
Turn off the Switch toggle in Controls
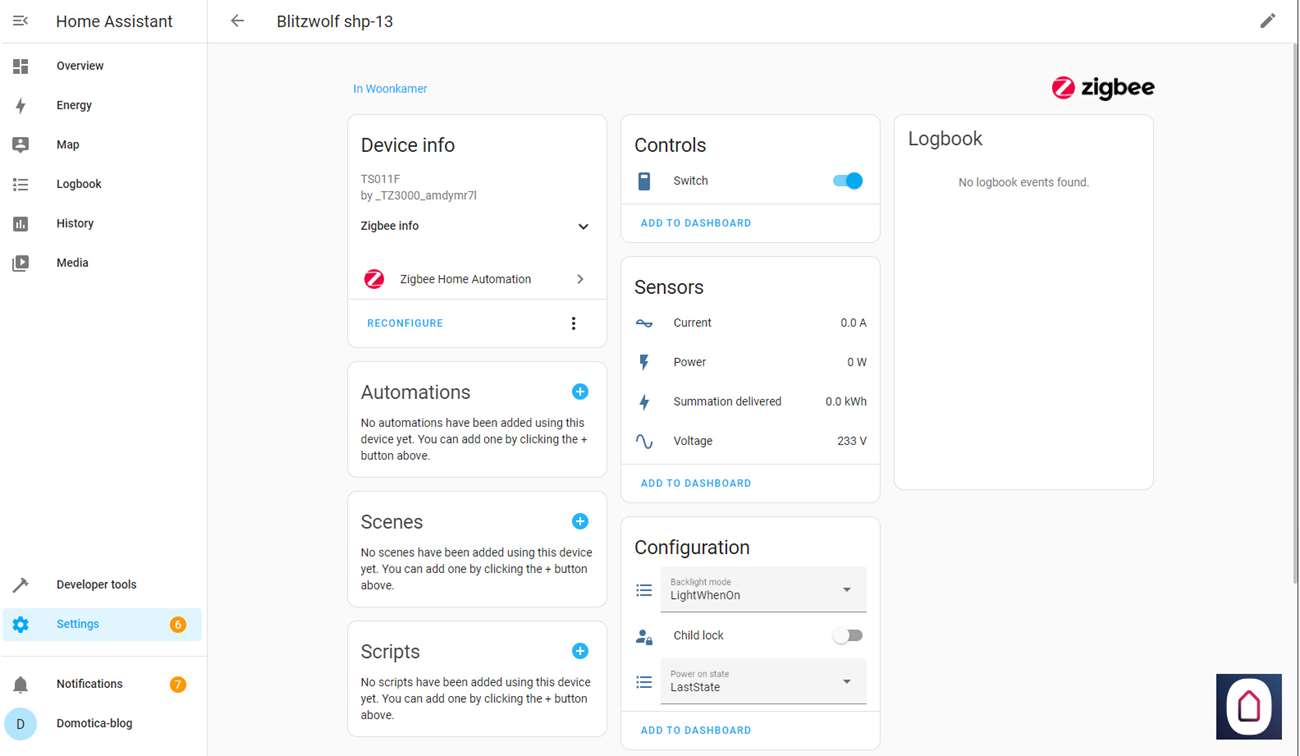coord(847,181)
